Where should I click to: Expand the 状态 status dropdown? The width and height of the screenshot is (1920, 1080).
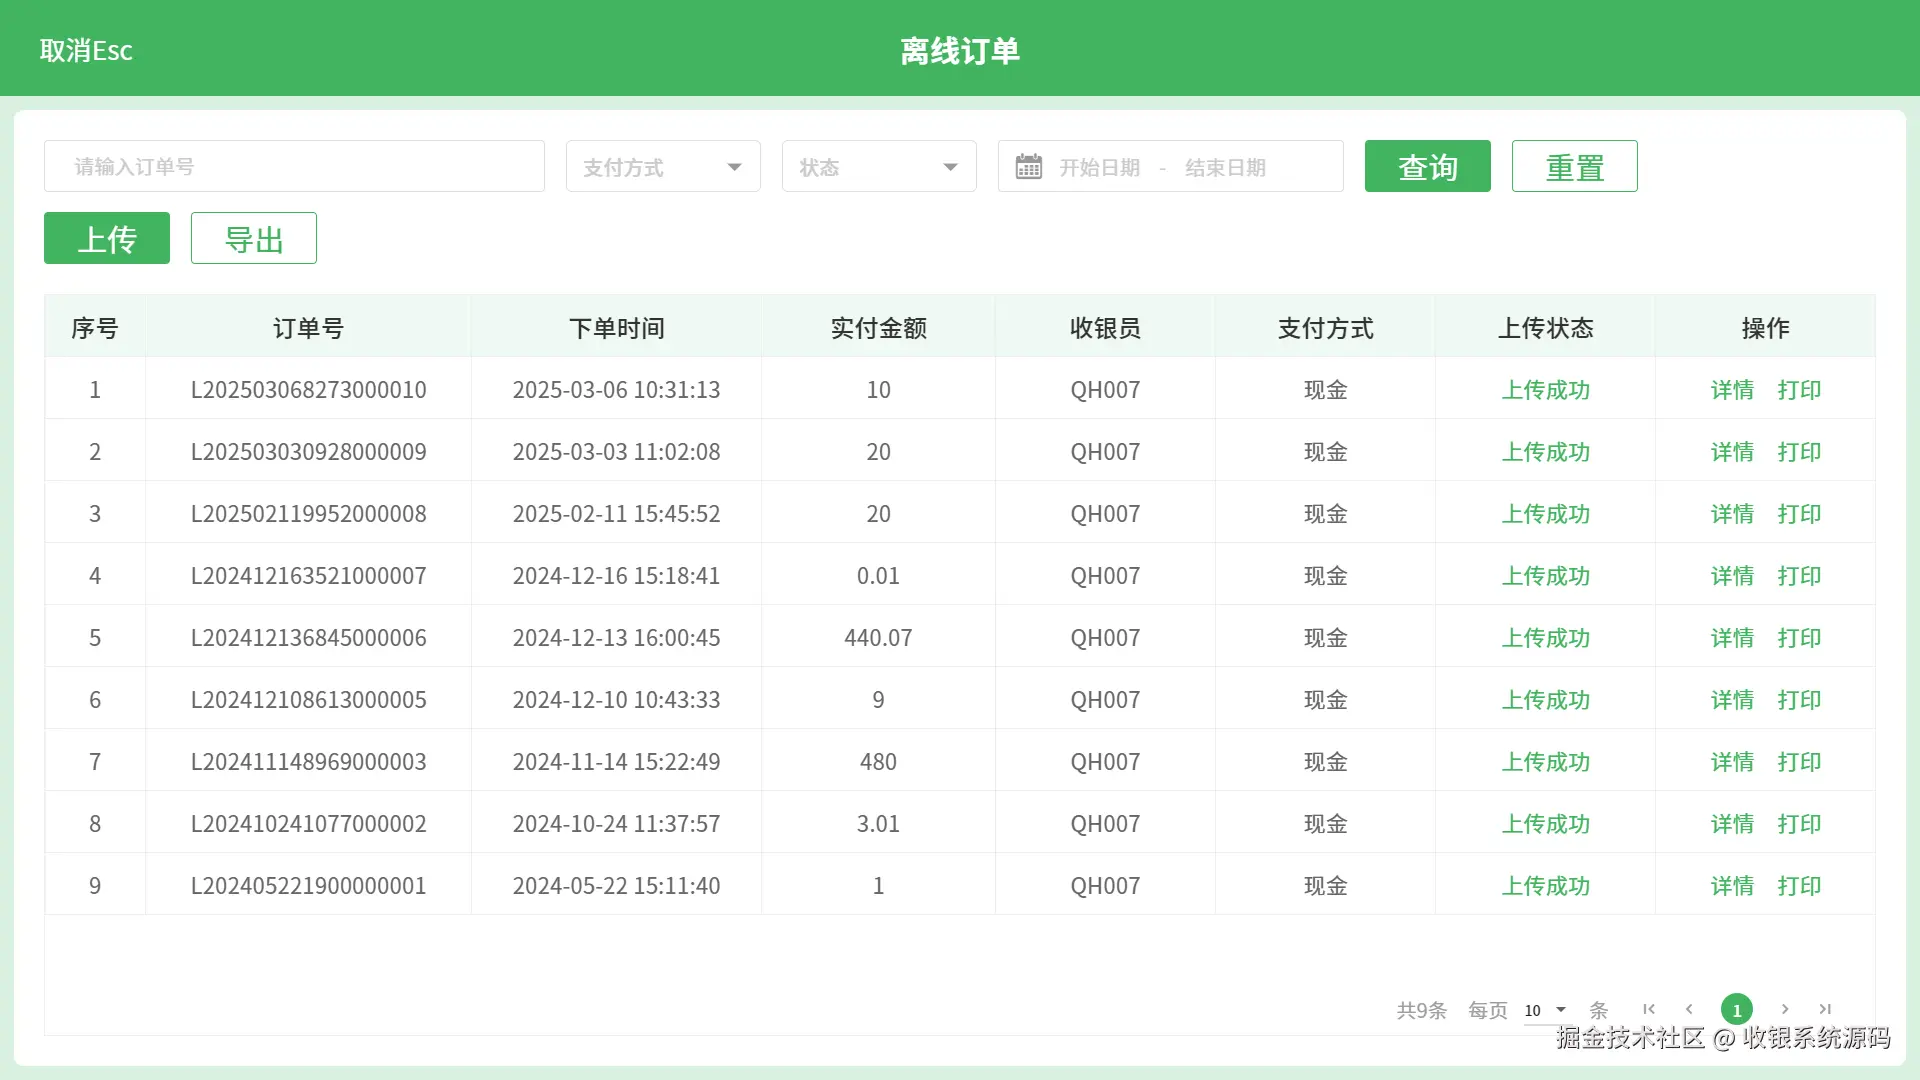coord(879,167)
